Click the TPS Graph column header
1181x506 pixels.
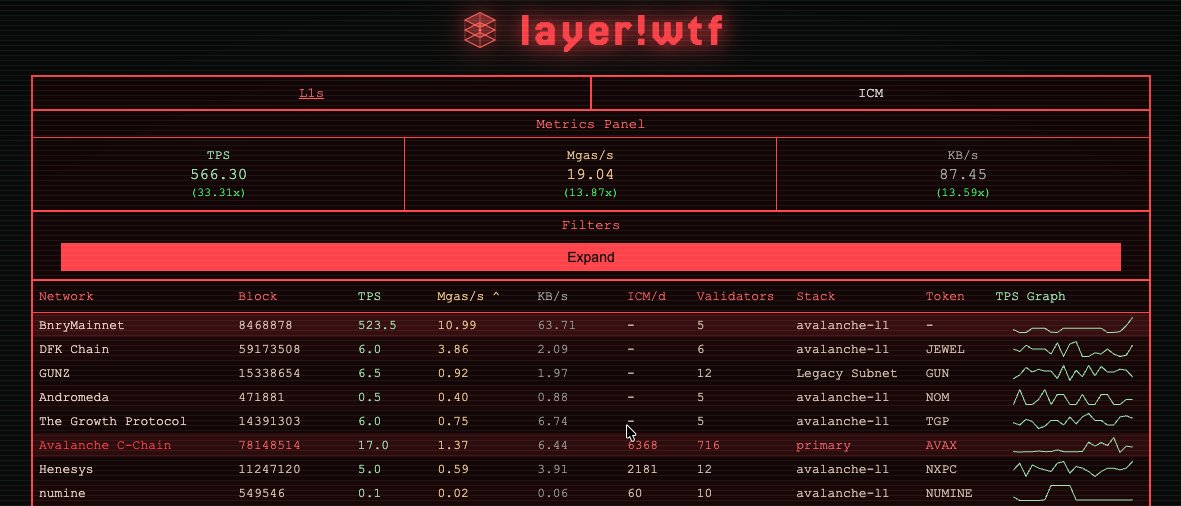coord(1030,296)
